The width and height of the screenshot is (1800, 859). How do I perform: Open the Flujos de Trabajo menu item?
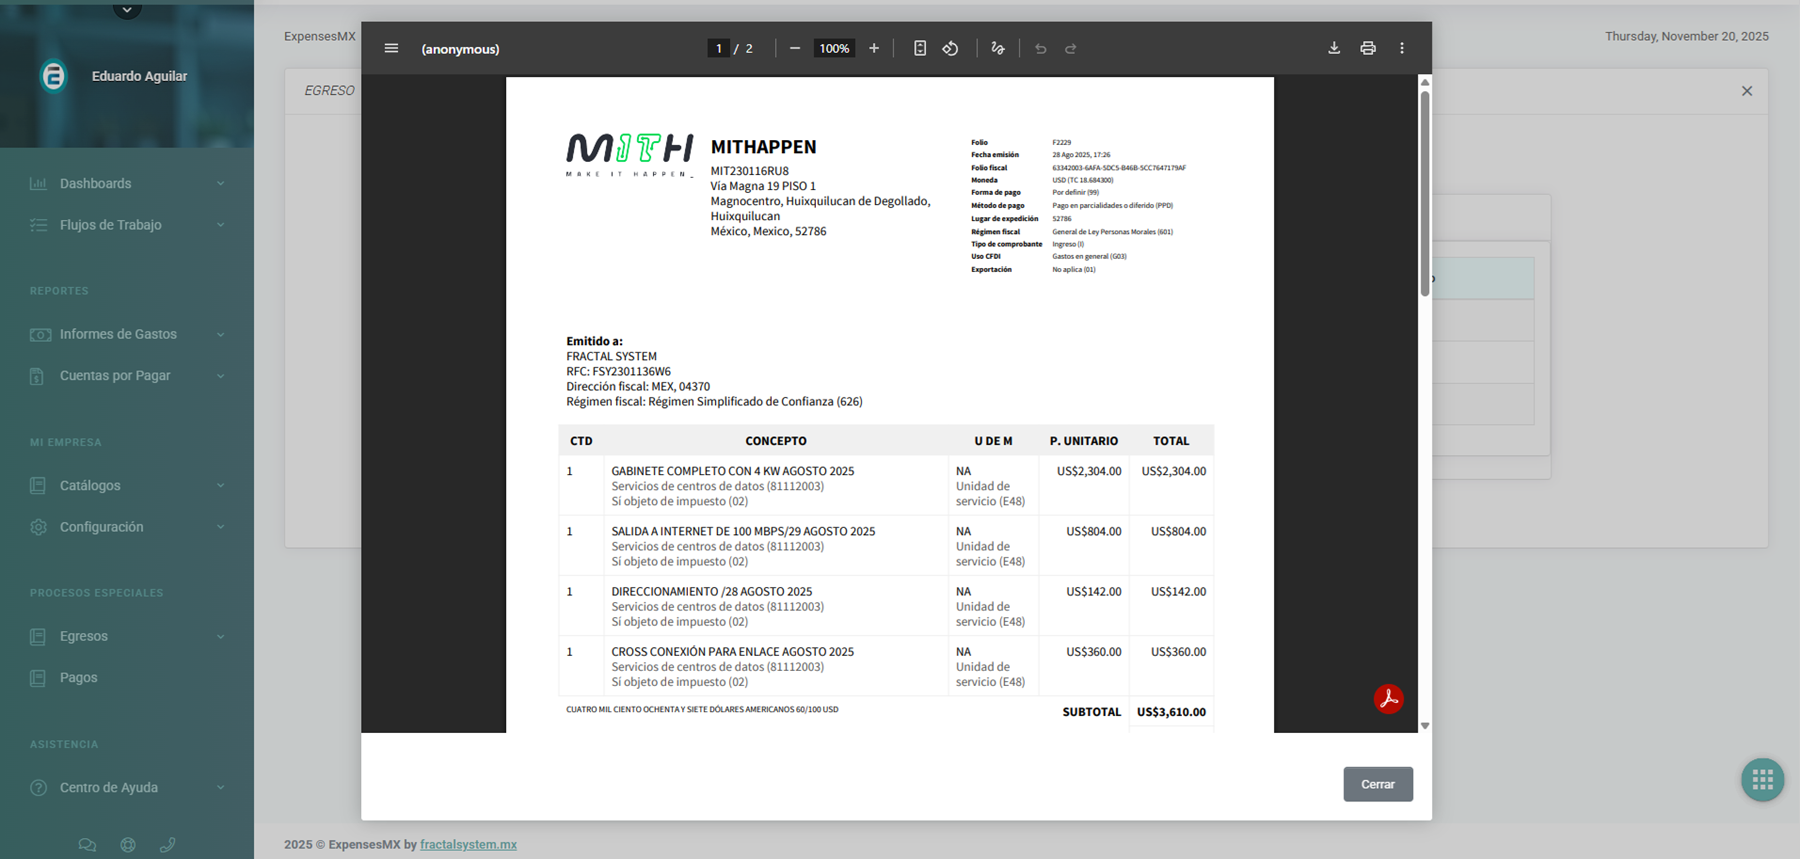coord(127,225)
